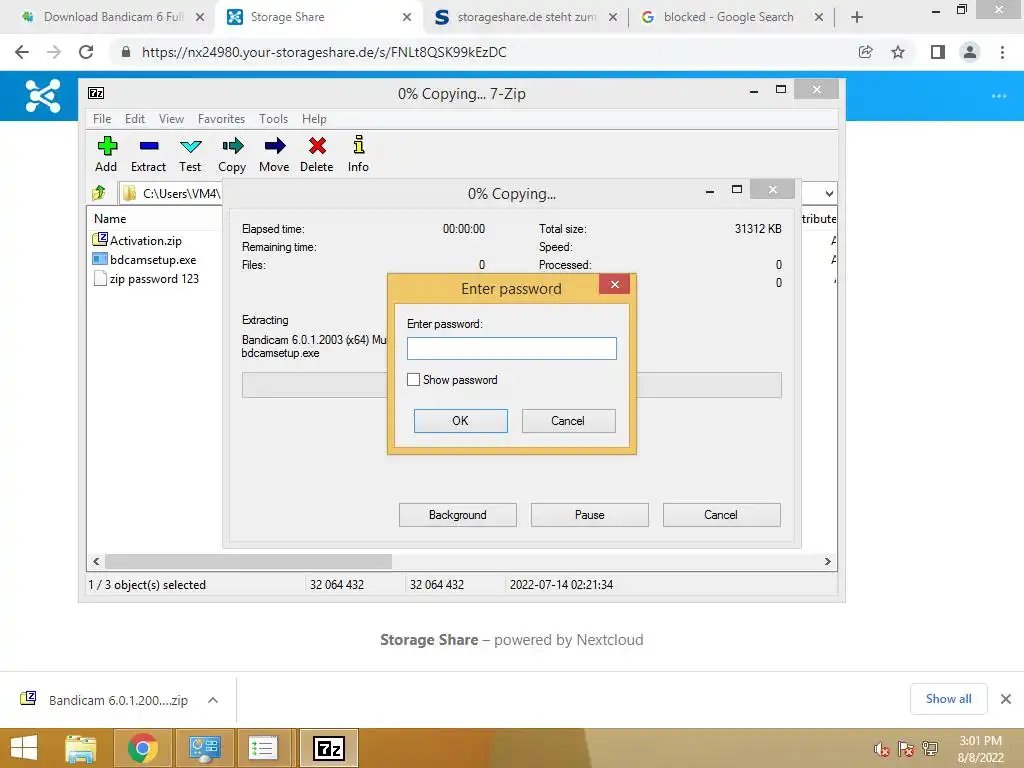Click the Action Center flag tray icon

[906, 749]
